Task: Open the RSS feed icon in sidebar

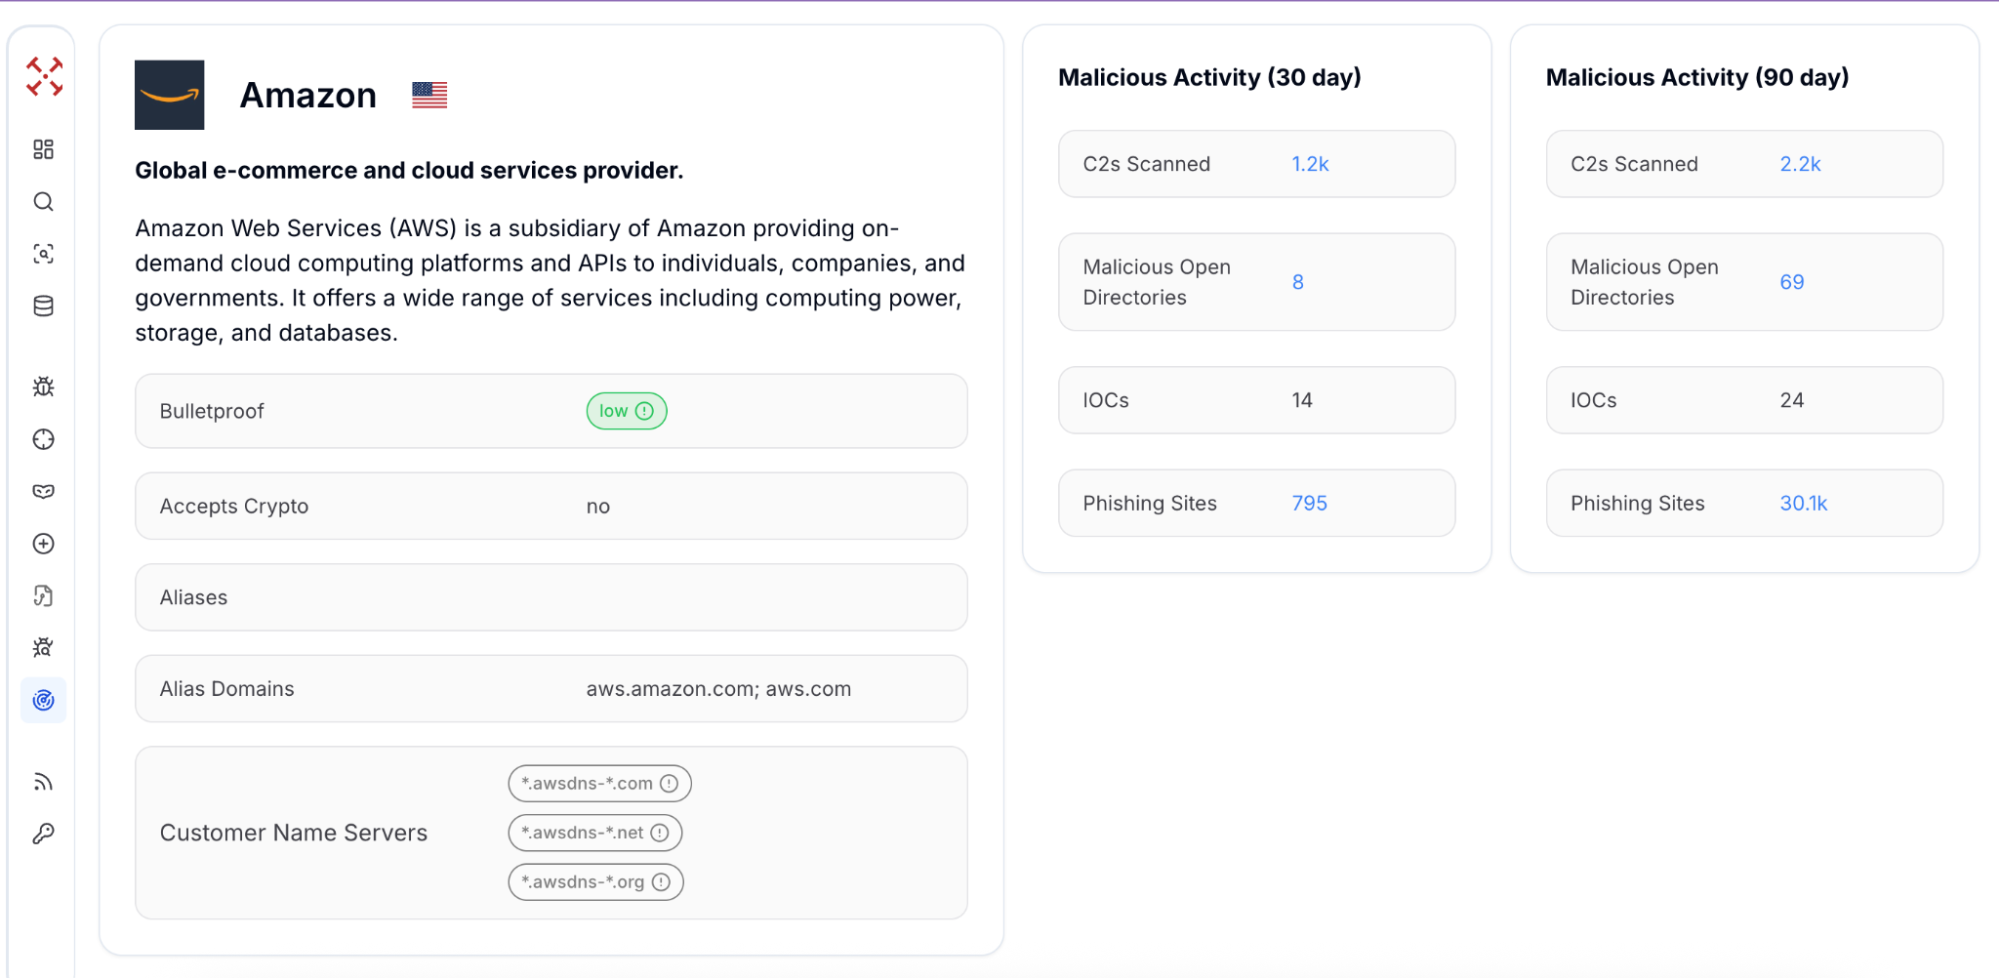Action: [x=43, y=782]
